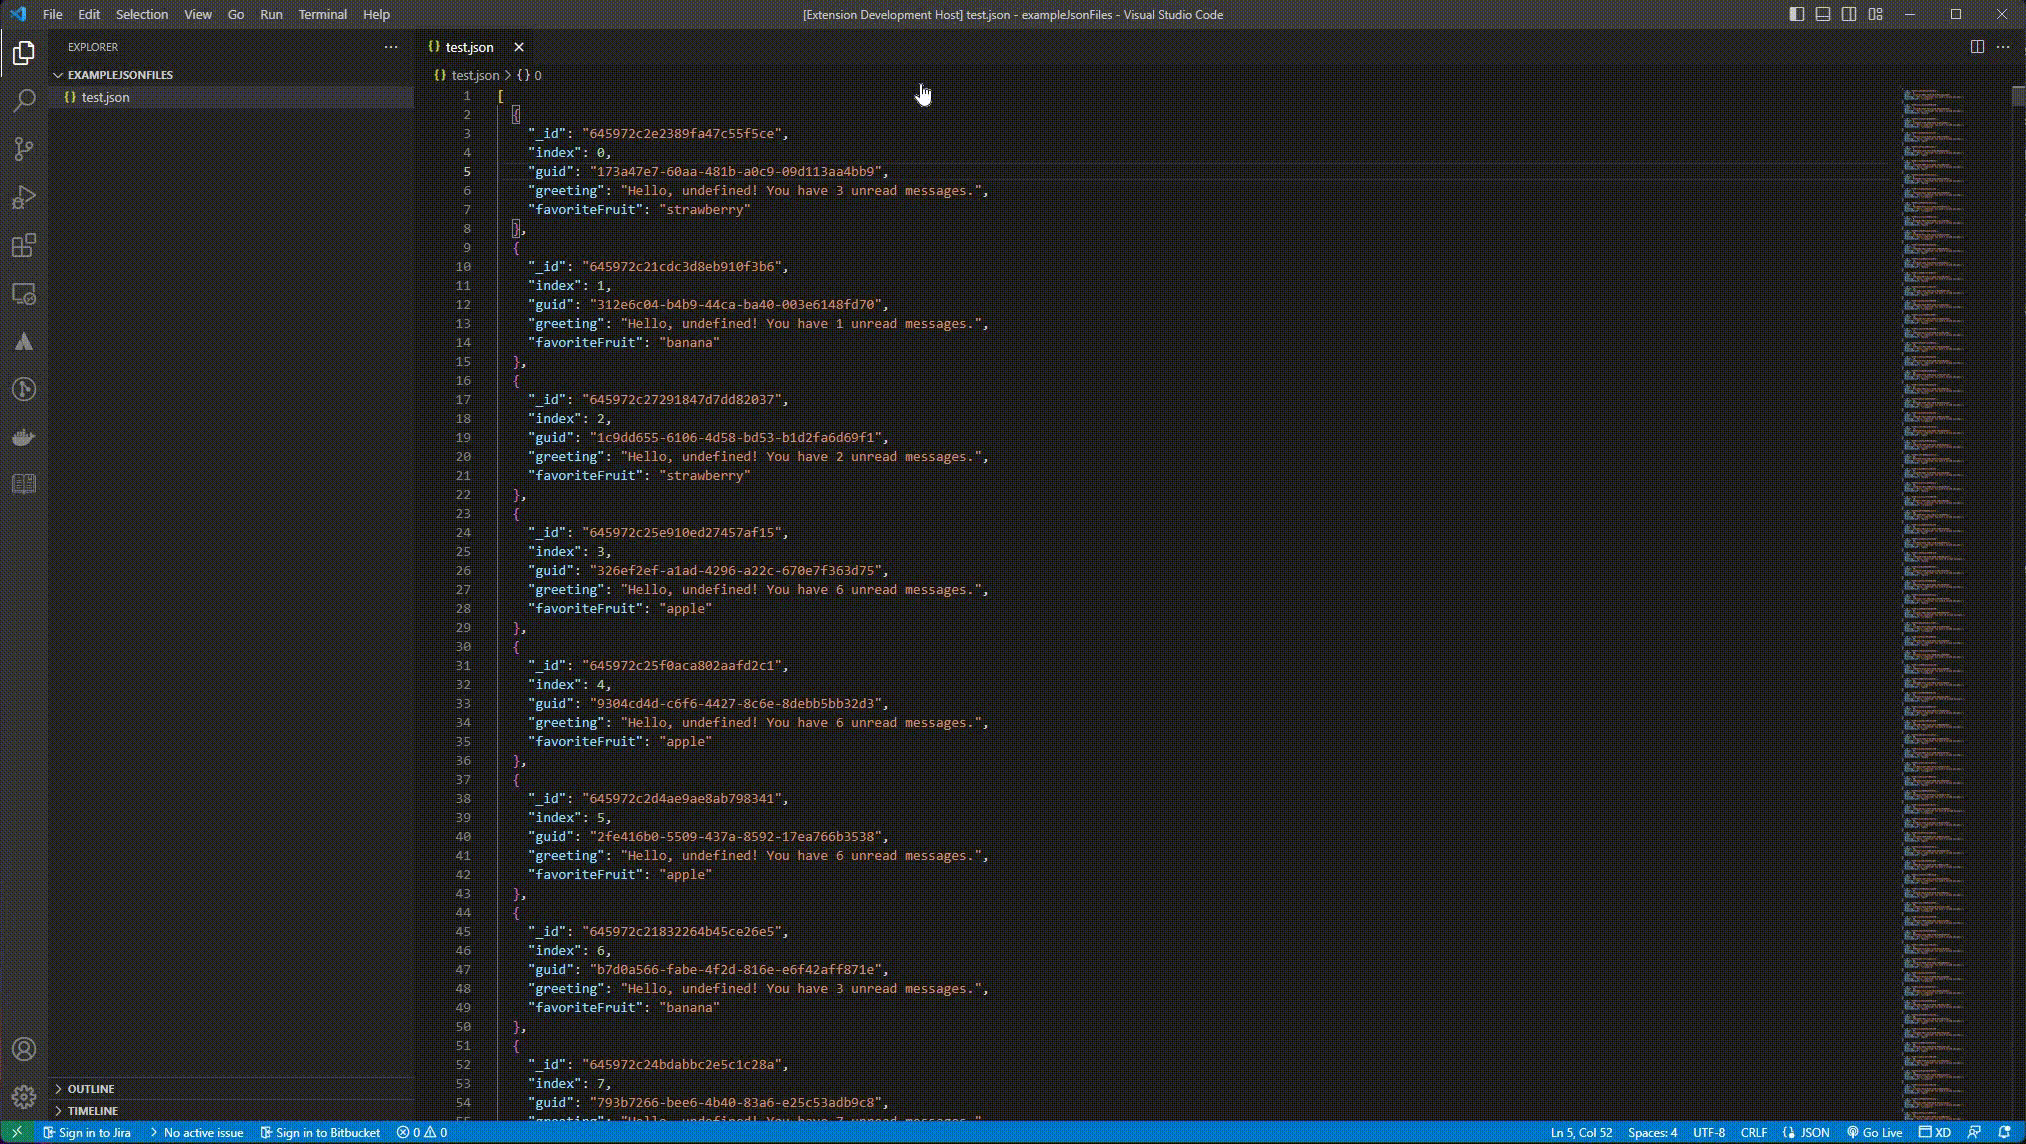Open the Docker panel icon

[x=24, y=437]
